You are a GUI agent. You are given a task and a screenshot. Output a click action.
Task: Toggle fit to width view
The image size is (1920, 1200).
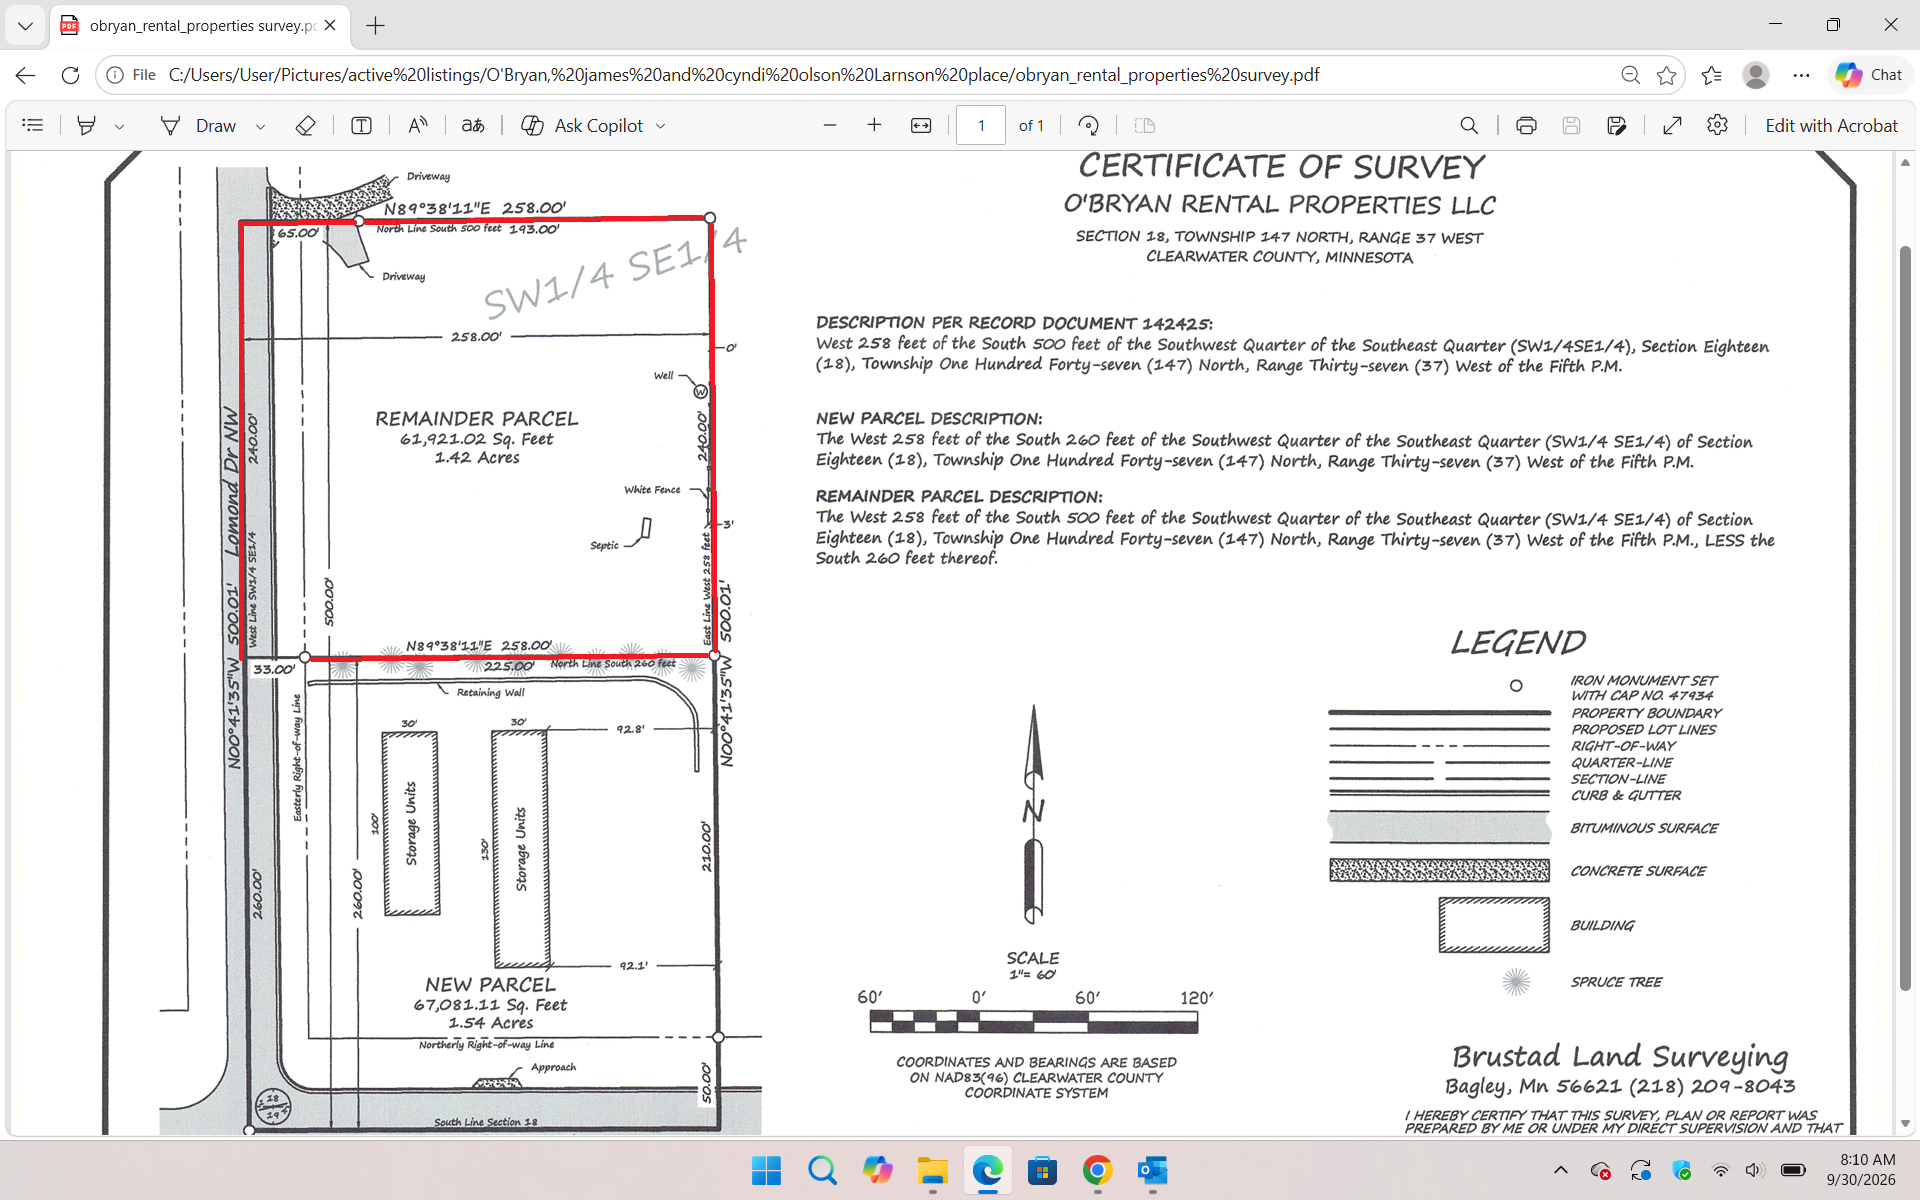click(921, 125)
